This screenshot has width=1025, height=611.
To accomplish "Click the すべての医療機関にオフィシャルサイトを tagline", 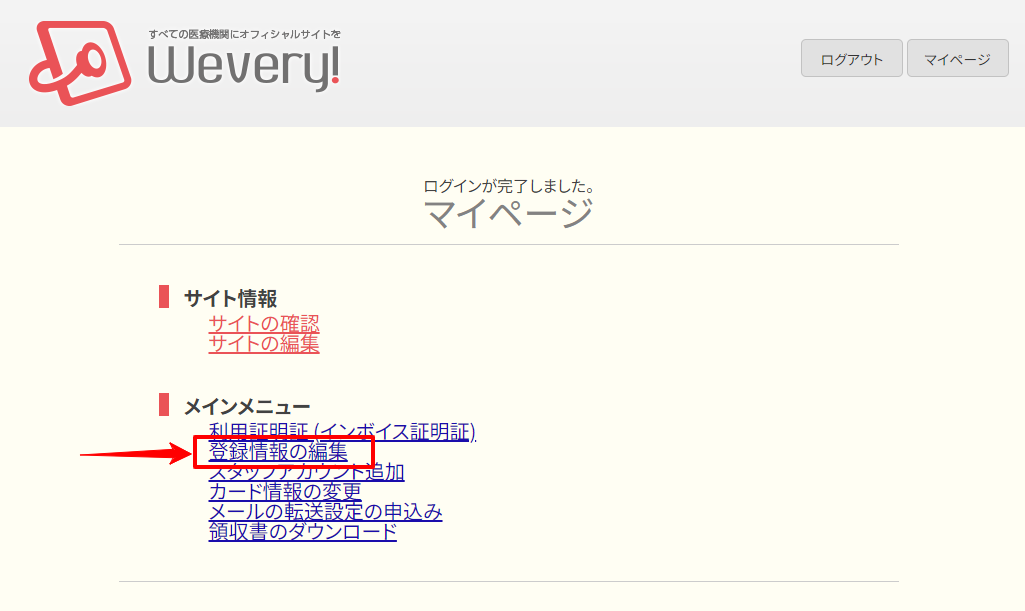I will point(244,34).
